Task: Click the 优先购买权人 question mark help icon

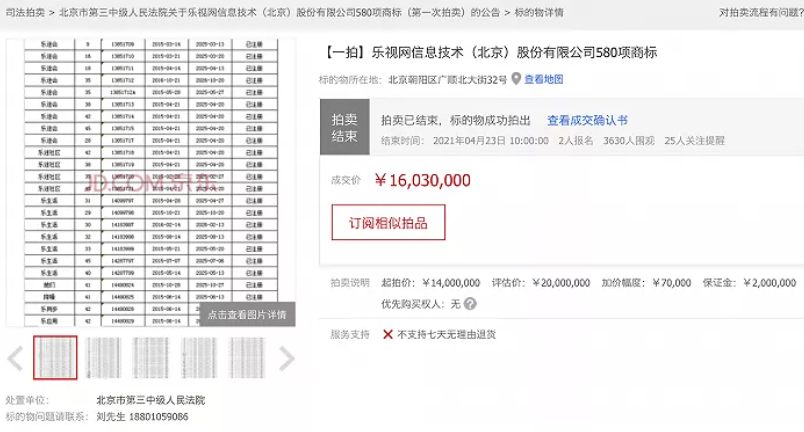Action: [x=470, y=304]
